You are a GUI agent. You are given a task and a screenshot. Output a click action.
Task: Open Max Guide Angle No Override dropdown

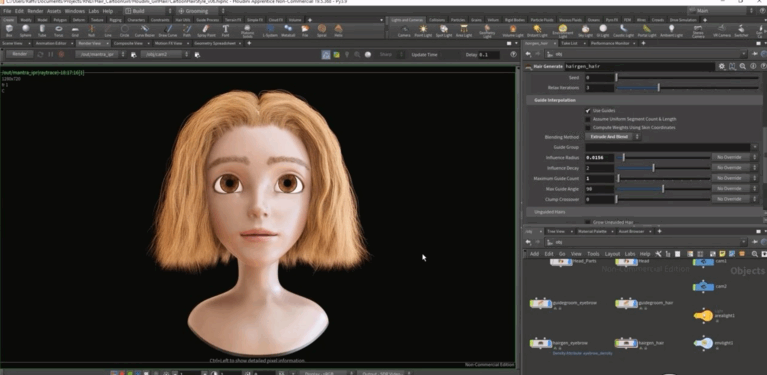(735, 189)
